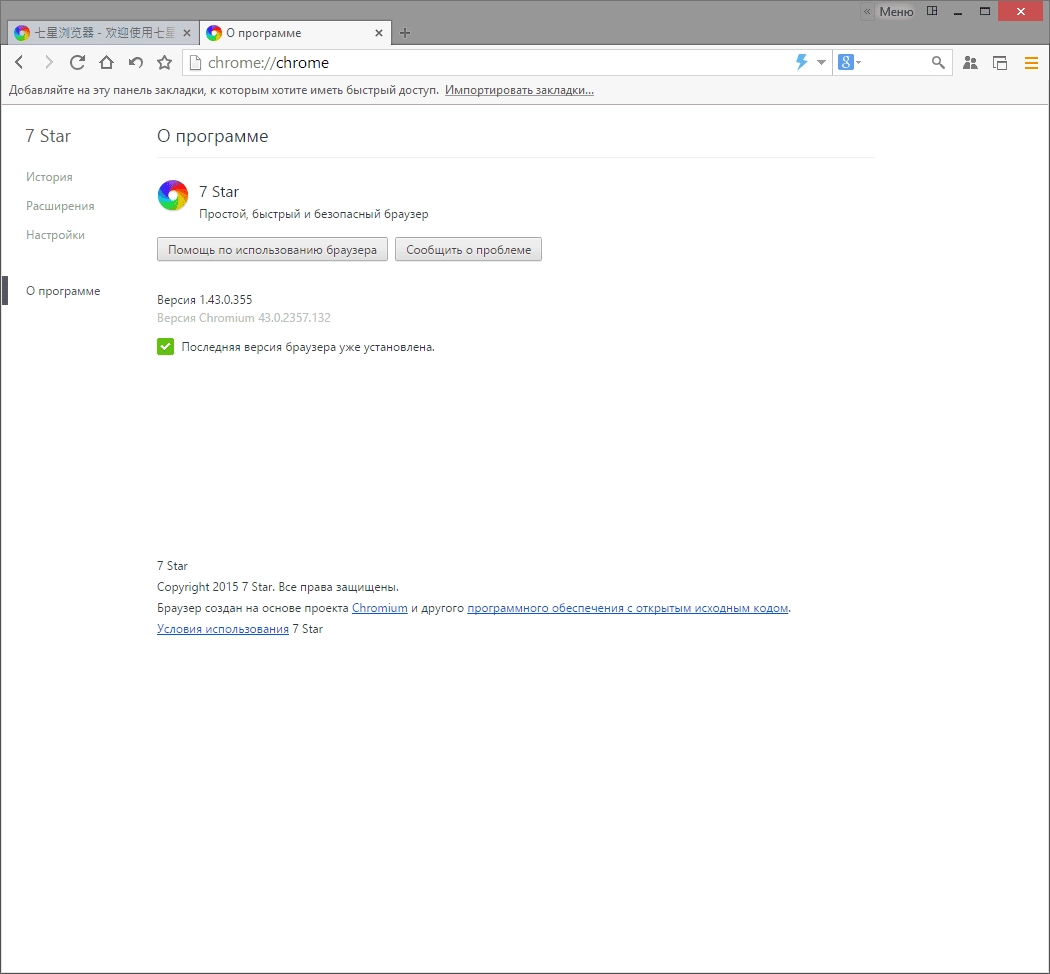Click the page icon in address bar
This screenshot has width=1050, height=974.
[x=196, y=63]
